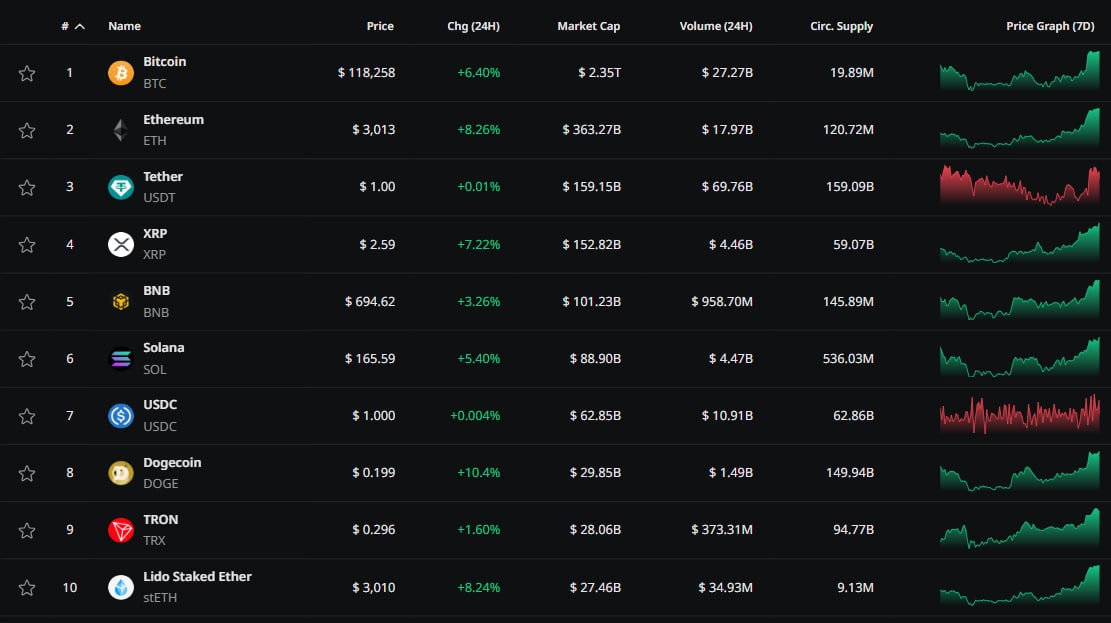Click the XRP coin logo

point(120,245)
